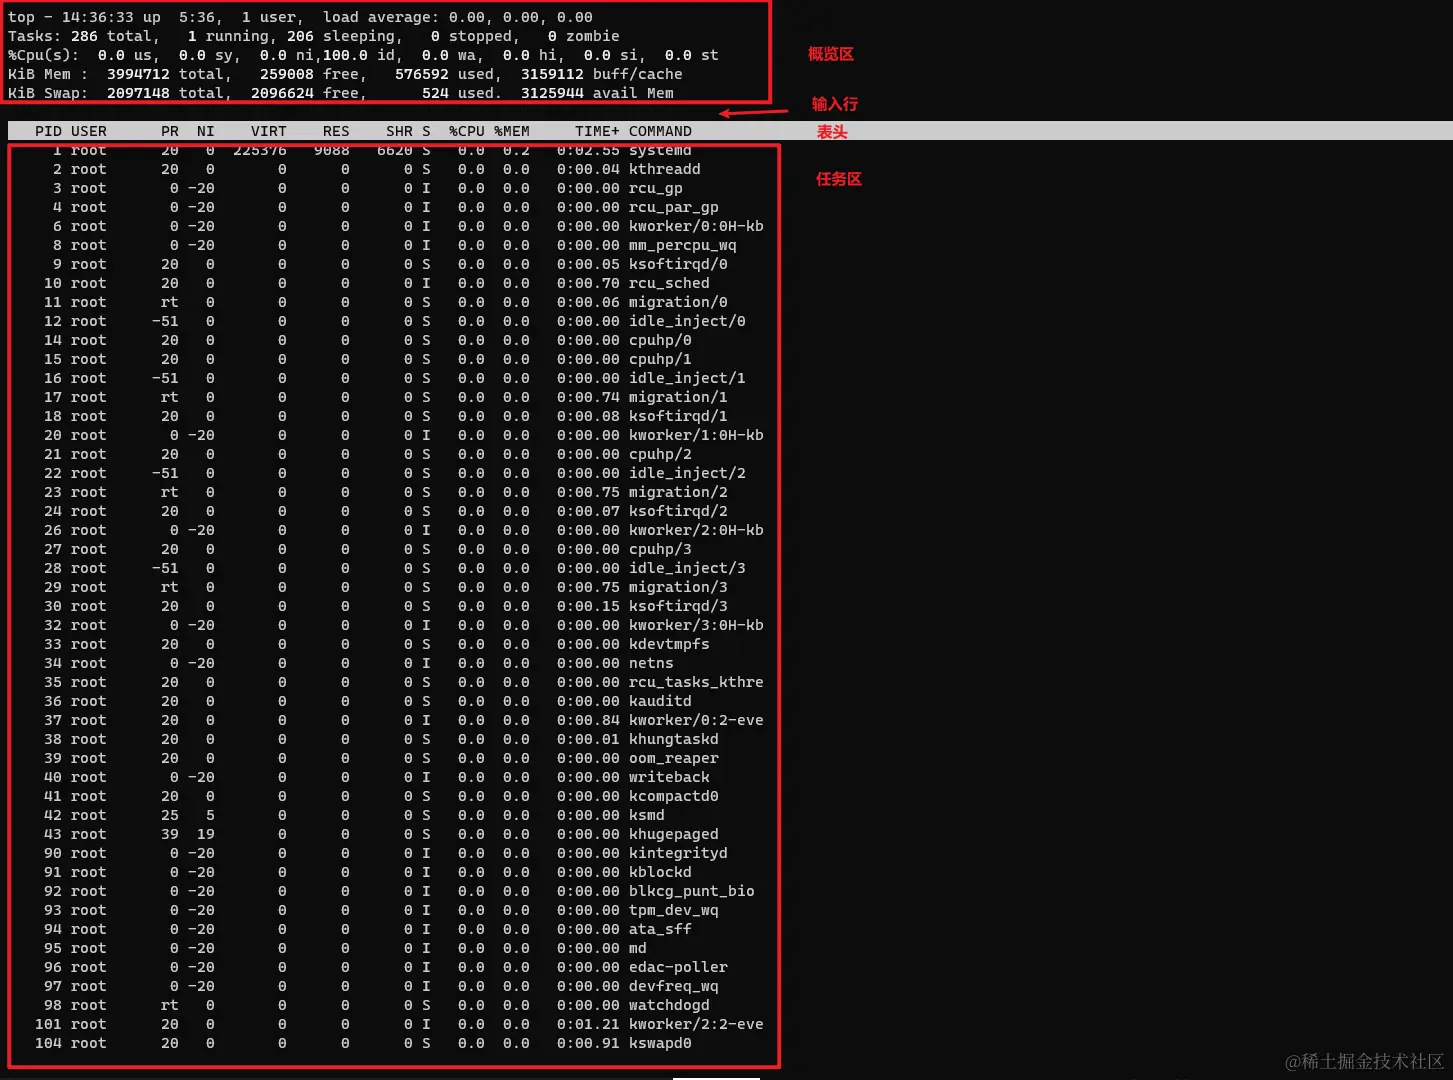Click the %MEM column header

[512, 131]
